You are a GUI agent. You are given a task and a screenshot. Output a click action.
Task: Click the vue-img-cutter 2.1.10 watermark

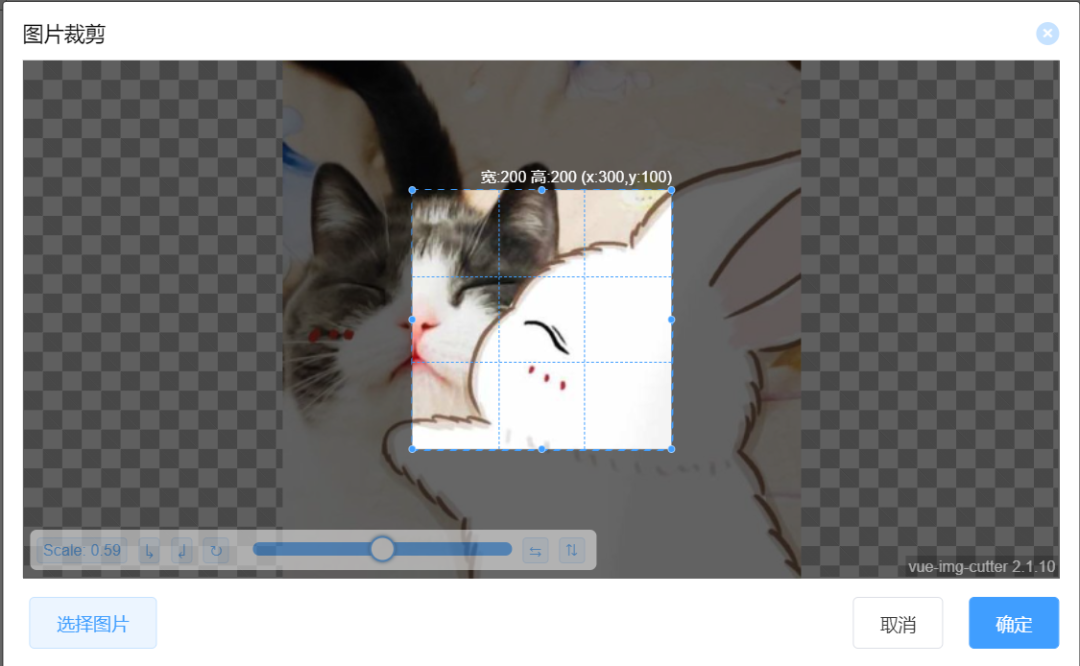[x=981, y=566]
